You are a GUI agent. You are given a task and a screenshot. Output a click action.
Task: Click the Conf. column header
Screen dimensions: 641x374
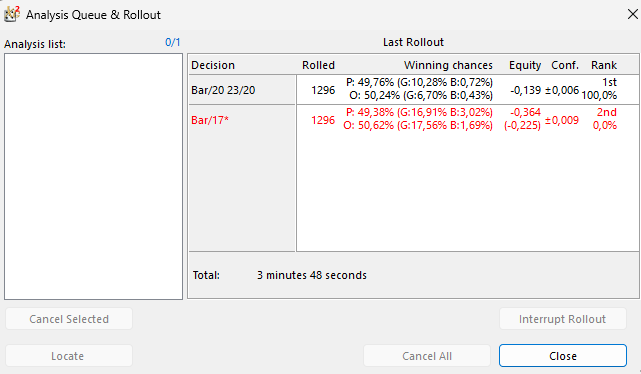pos(565,65)
